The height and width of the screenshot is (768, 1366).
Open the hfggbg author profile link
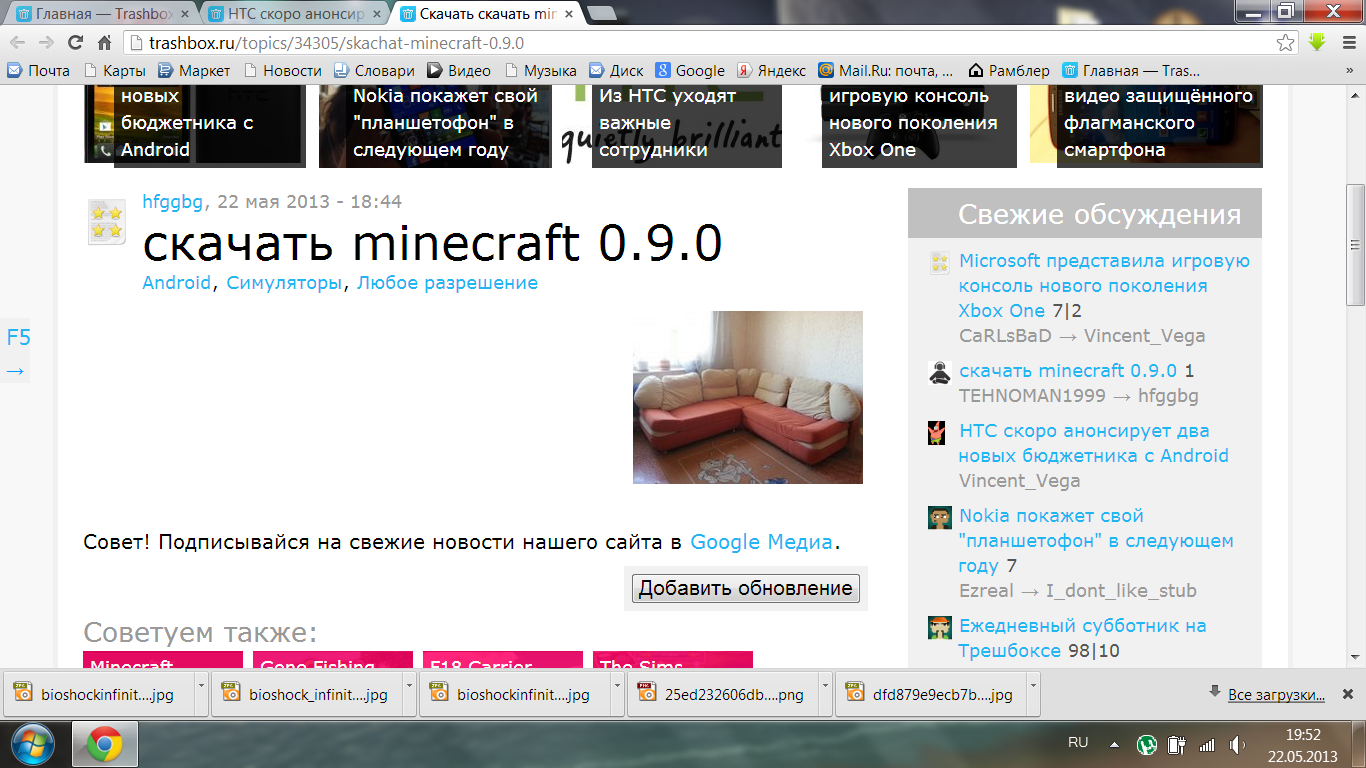(x=173, y=202)
